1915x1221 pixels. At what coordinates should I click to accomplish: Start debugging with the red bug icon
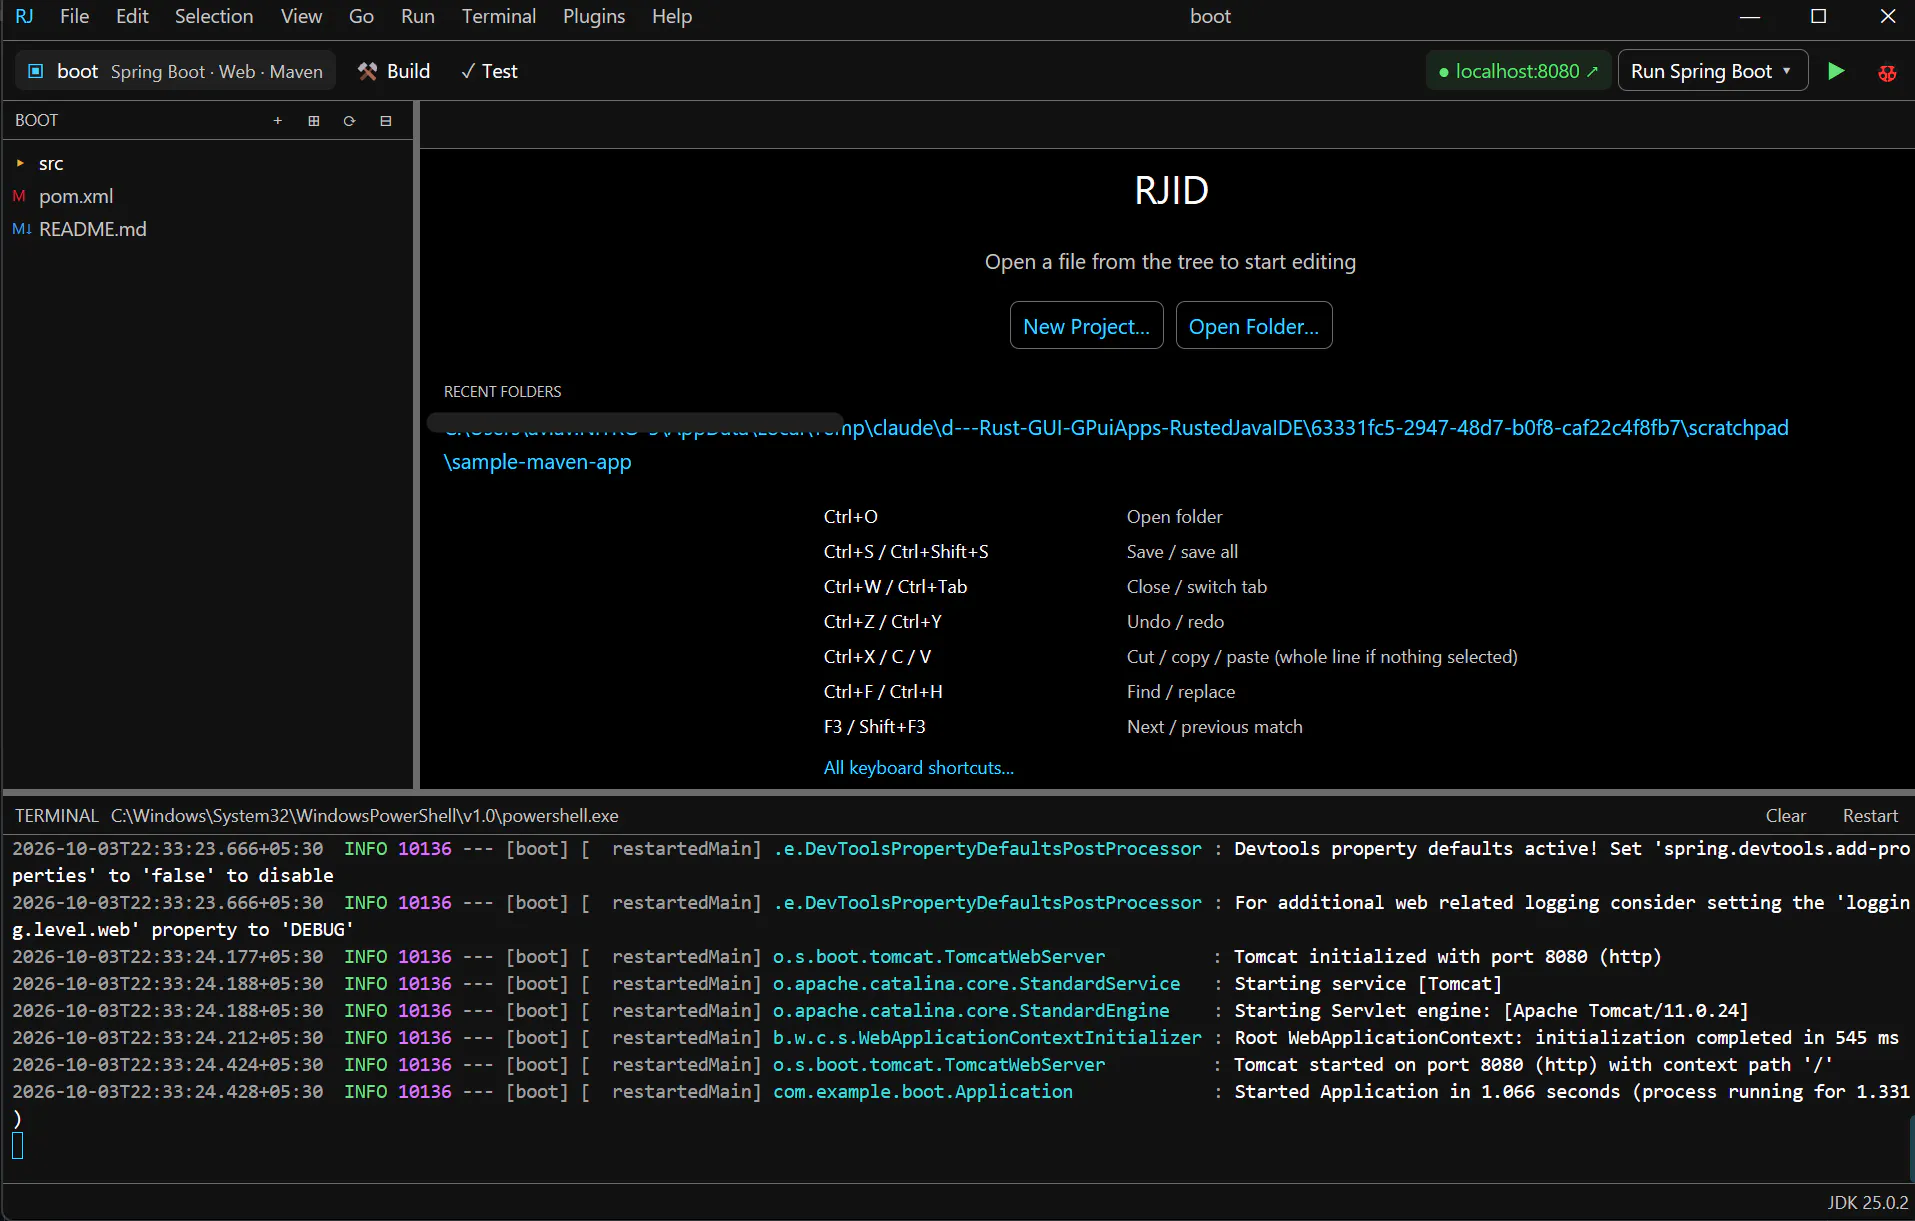[1887, 72]
